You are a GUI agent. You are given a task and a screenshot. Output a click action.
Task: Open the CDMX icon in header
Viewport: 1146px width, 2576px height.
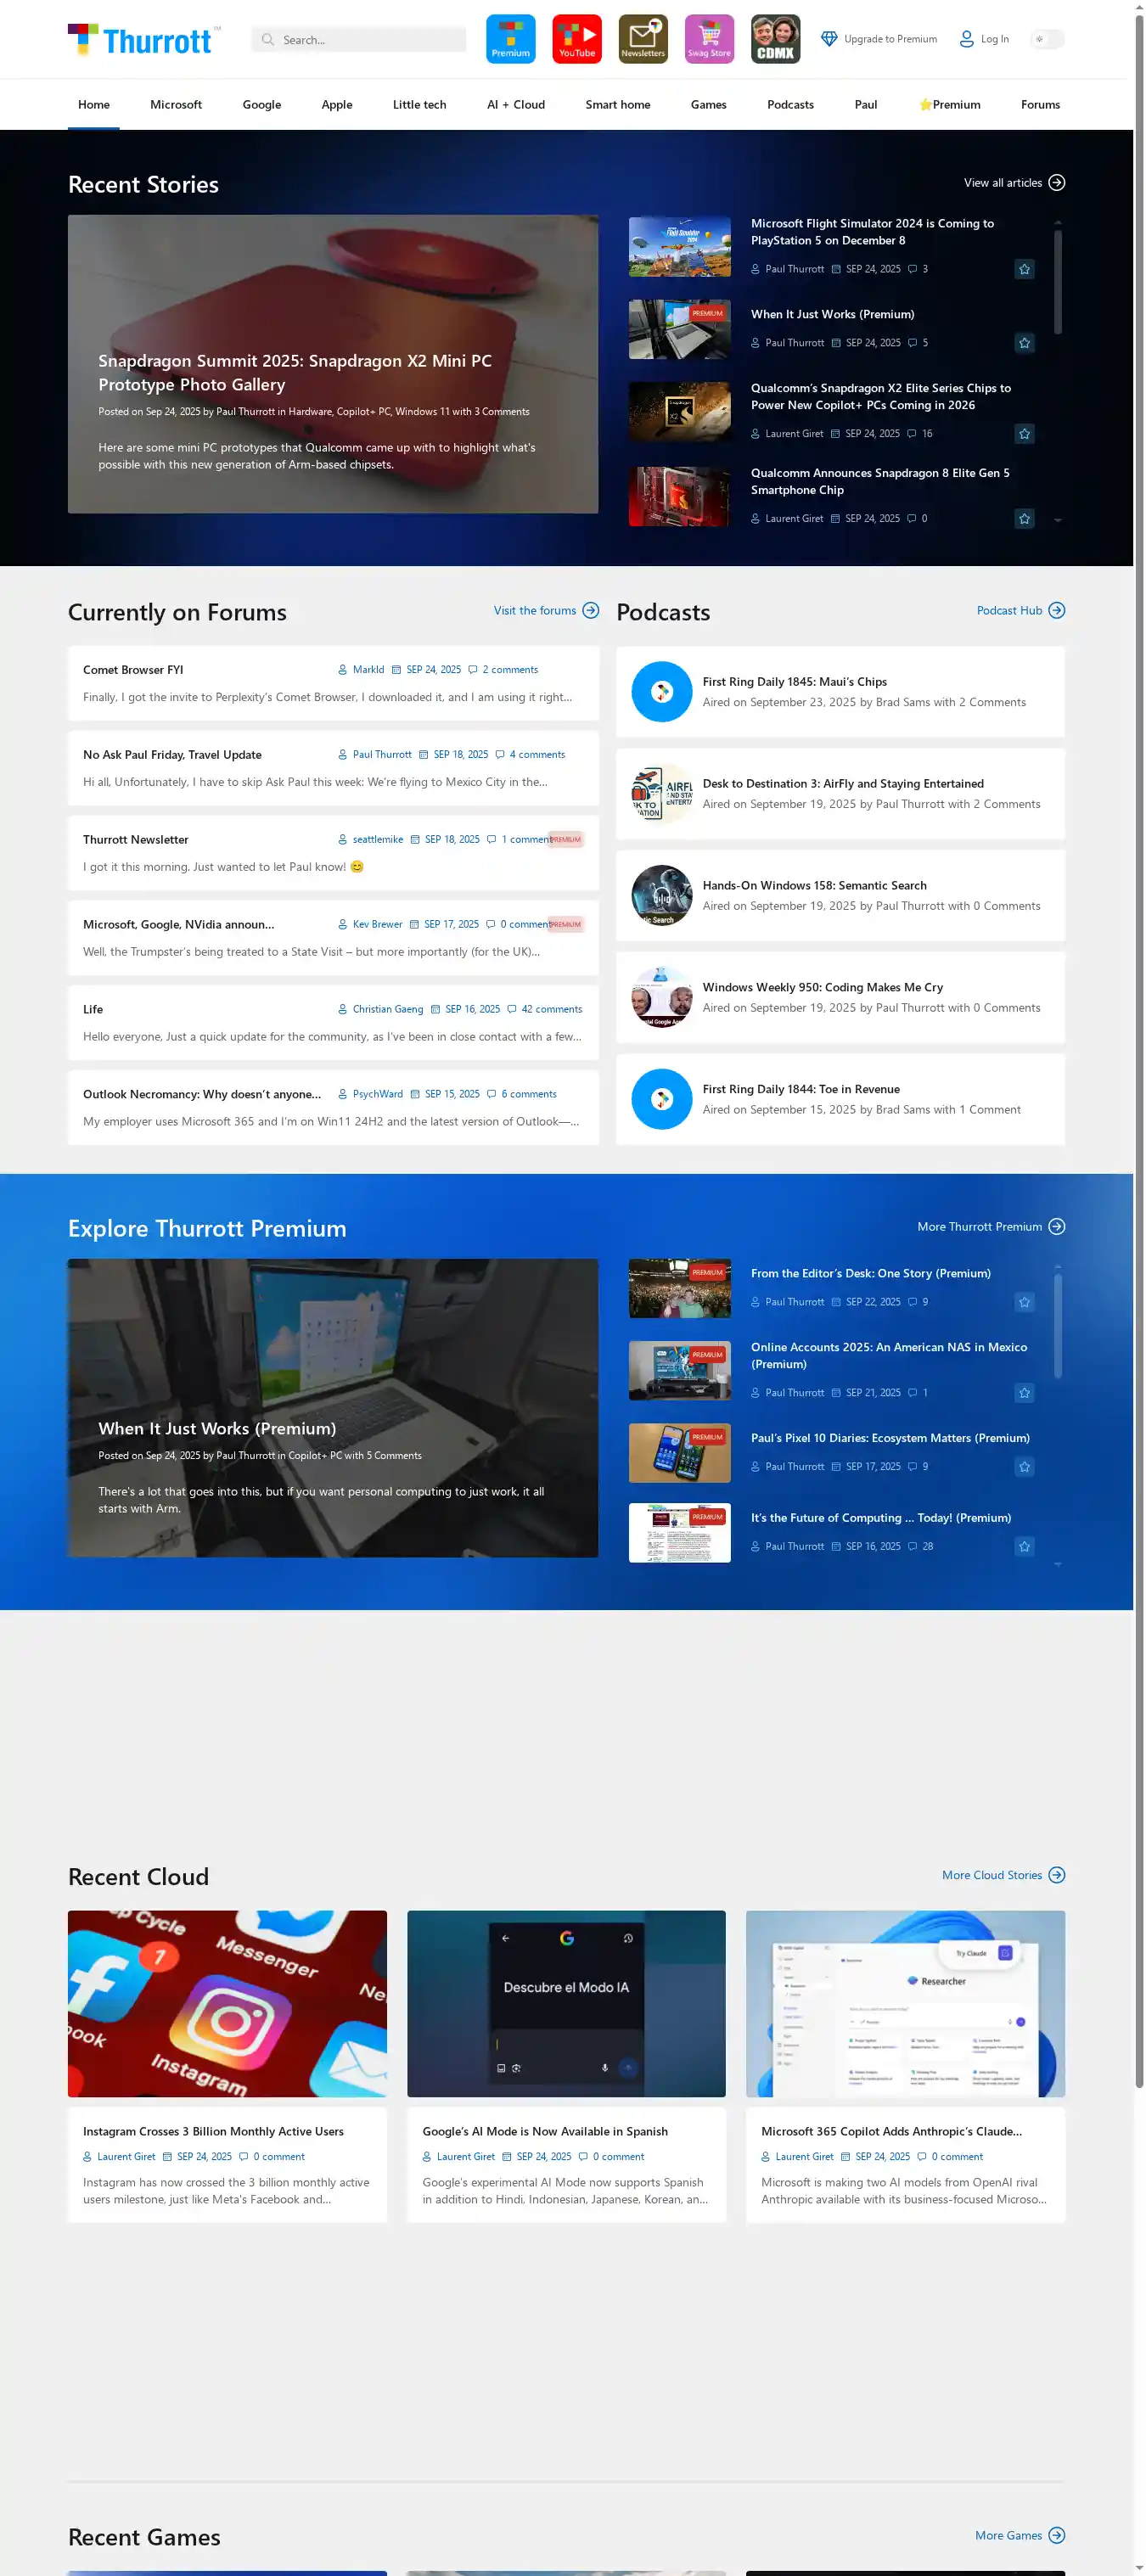pyautogui.click(x=775, y=39)
